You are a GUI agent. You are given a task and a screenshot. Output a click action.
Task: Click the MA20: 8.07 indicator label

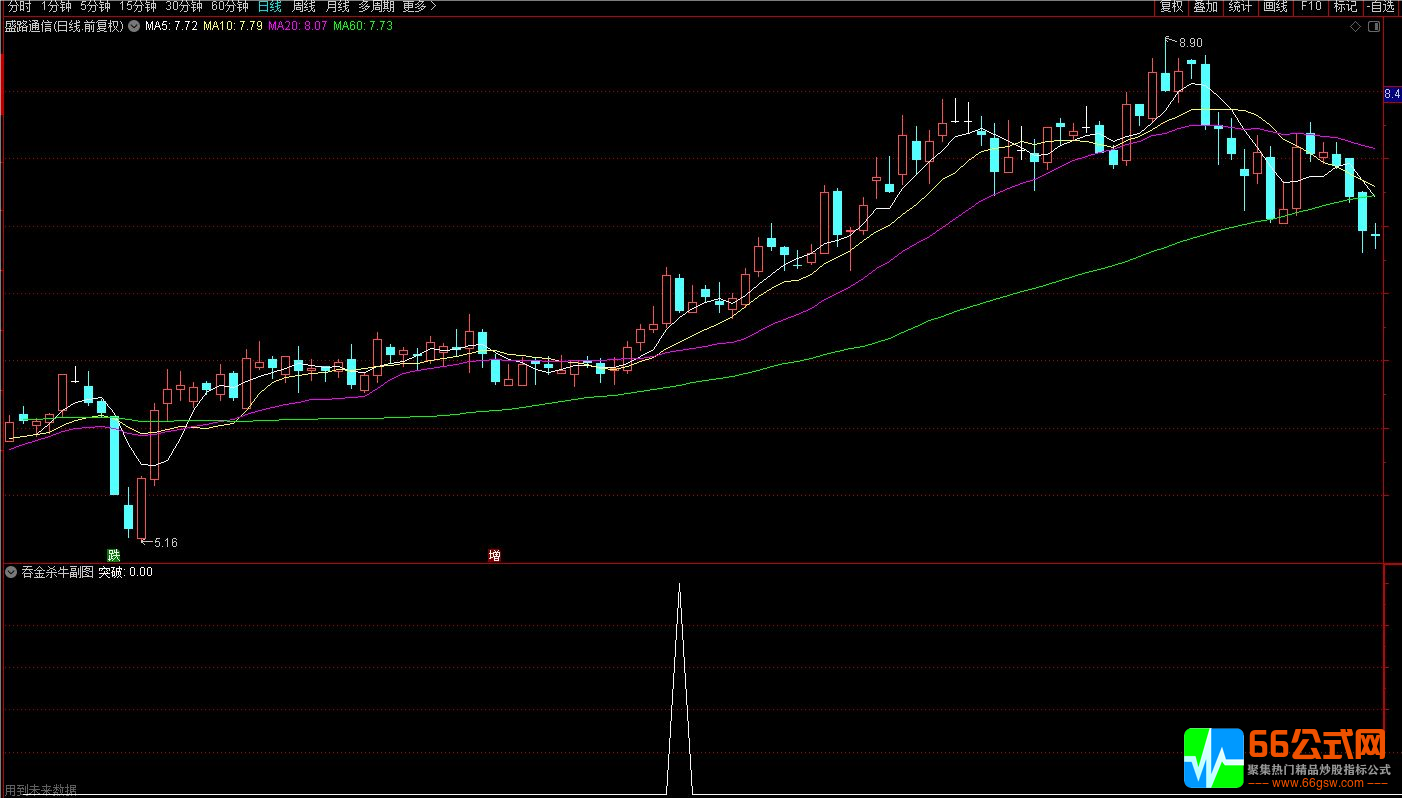[298, 27]
